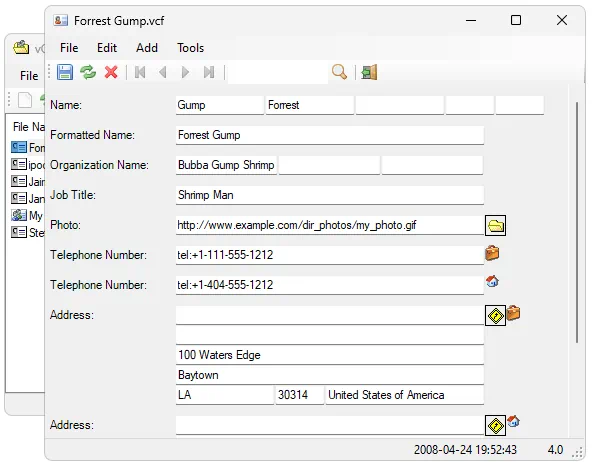This screenshot has width=592, height=462.
Task: Click the green Refresh arrows icon
Action: [88, 72]
